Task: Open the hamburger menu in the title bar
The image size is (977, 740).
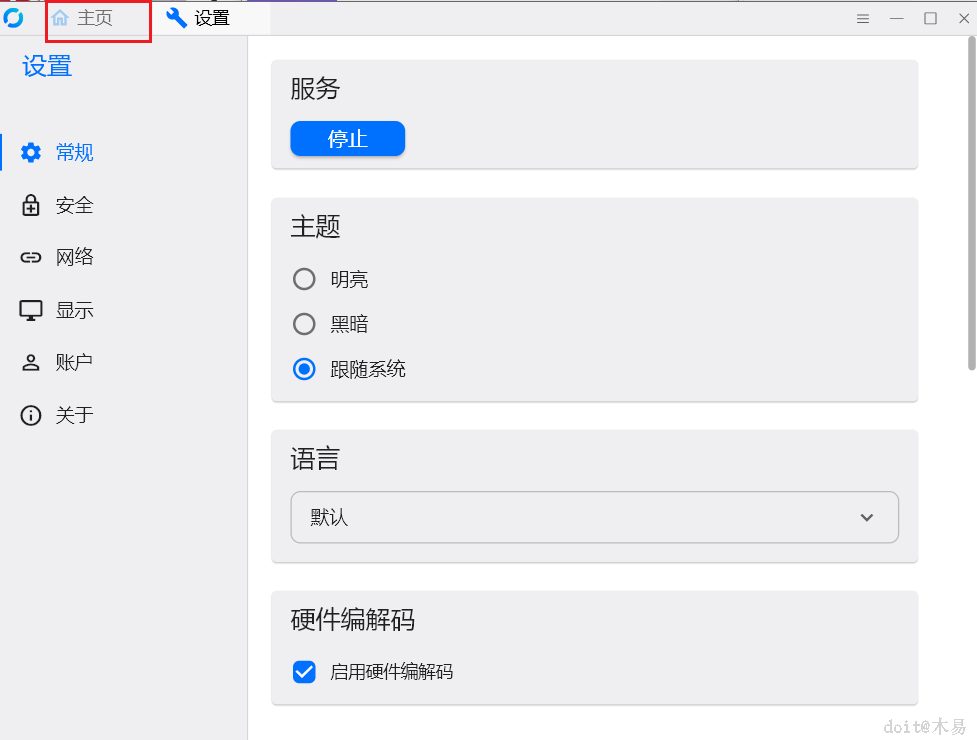Action: pyautogui.click(x=862, y=17)
